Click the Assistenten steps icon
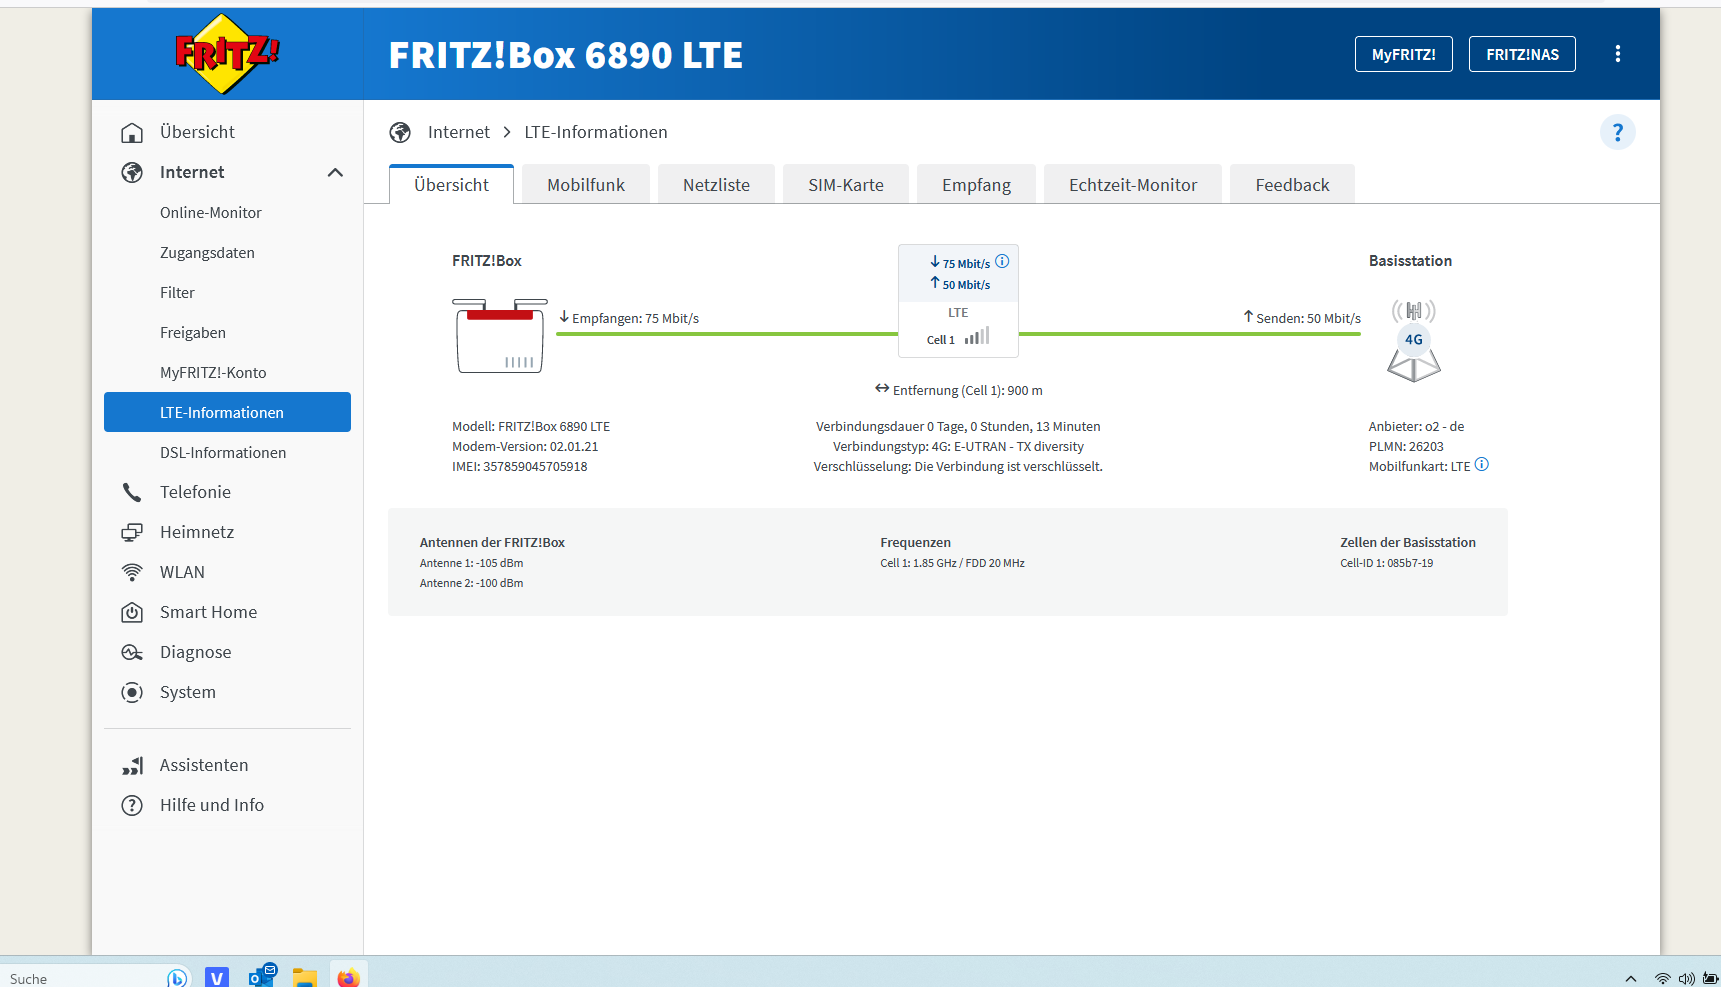 click(x=132, y=765)
